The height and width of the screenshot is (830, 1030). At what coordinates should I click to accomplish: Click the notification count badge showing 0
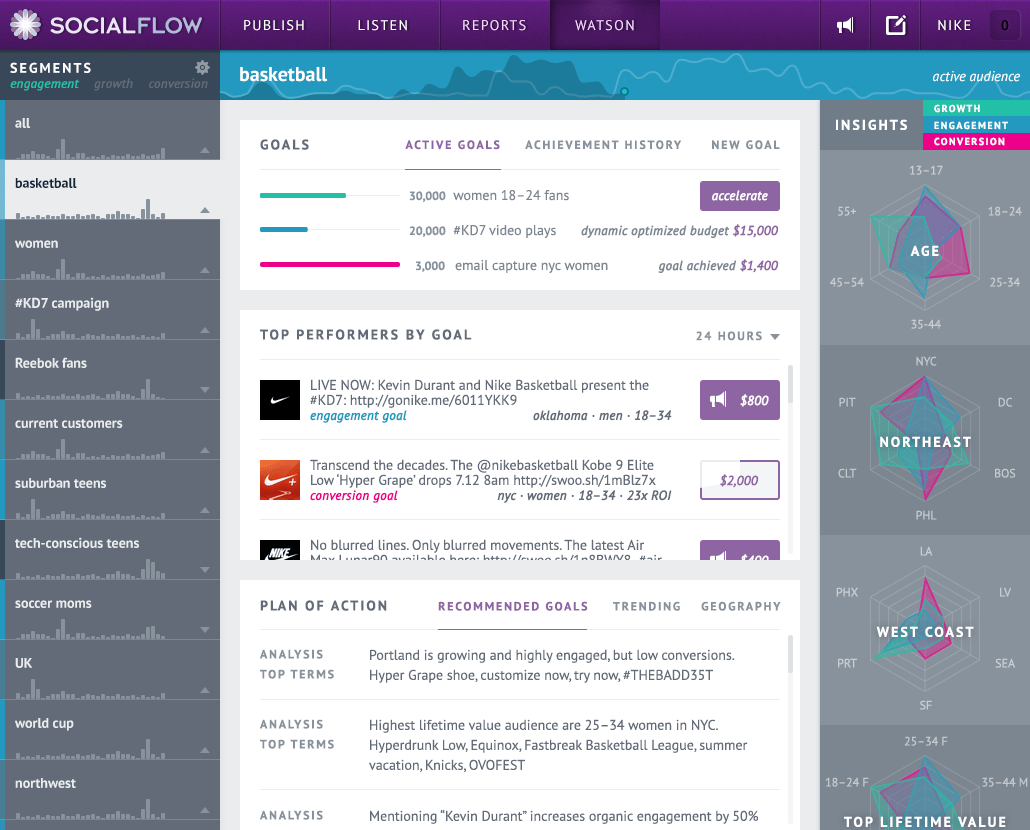(x=1004, y=26)
